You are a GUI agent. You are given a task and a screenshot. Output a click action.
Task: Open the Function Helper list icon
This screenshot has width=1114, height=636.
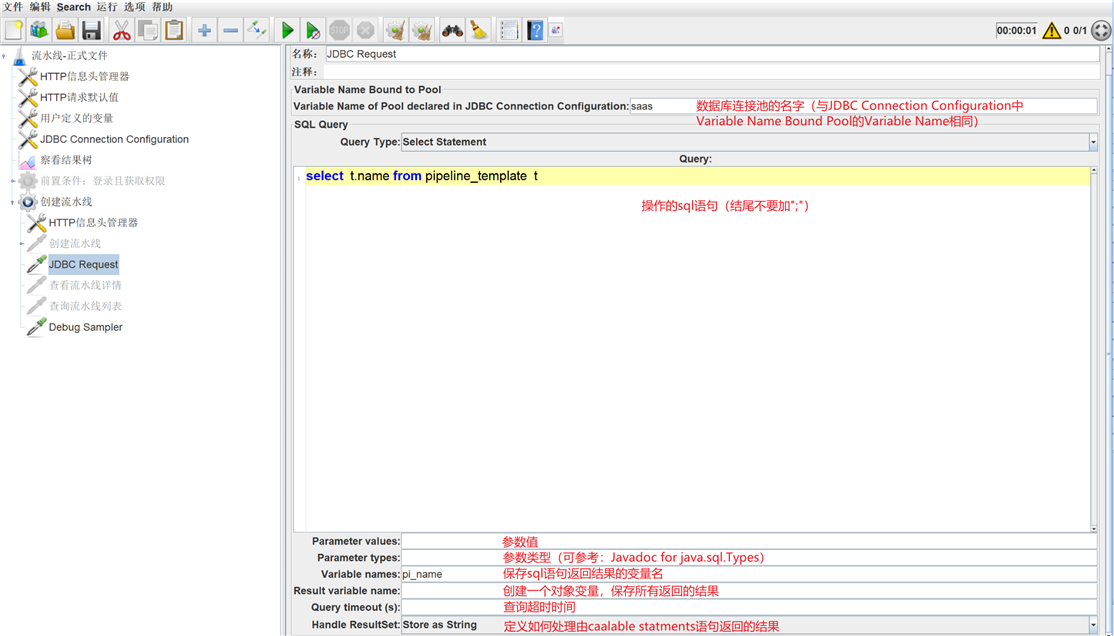(x=509, y=31)
